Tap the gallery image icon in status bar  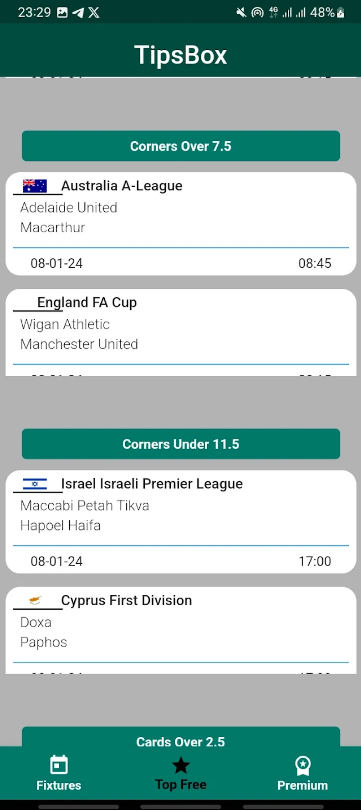tap(62, 12)
